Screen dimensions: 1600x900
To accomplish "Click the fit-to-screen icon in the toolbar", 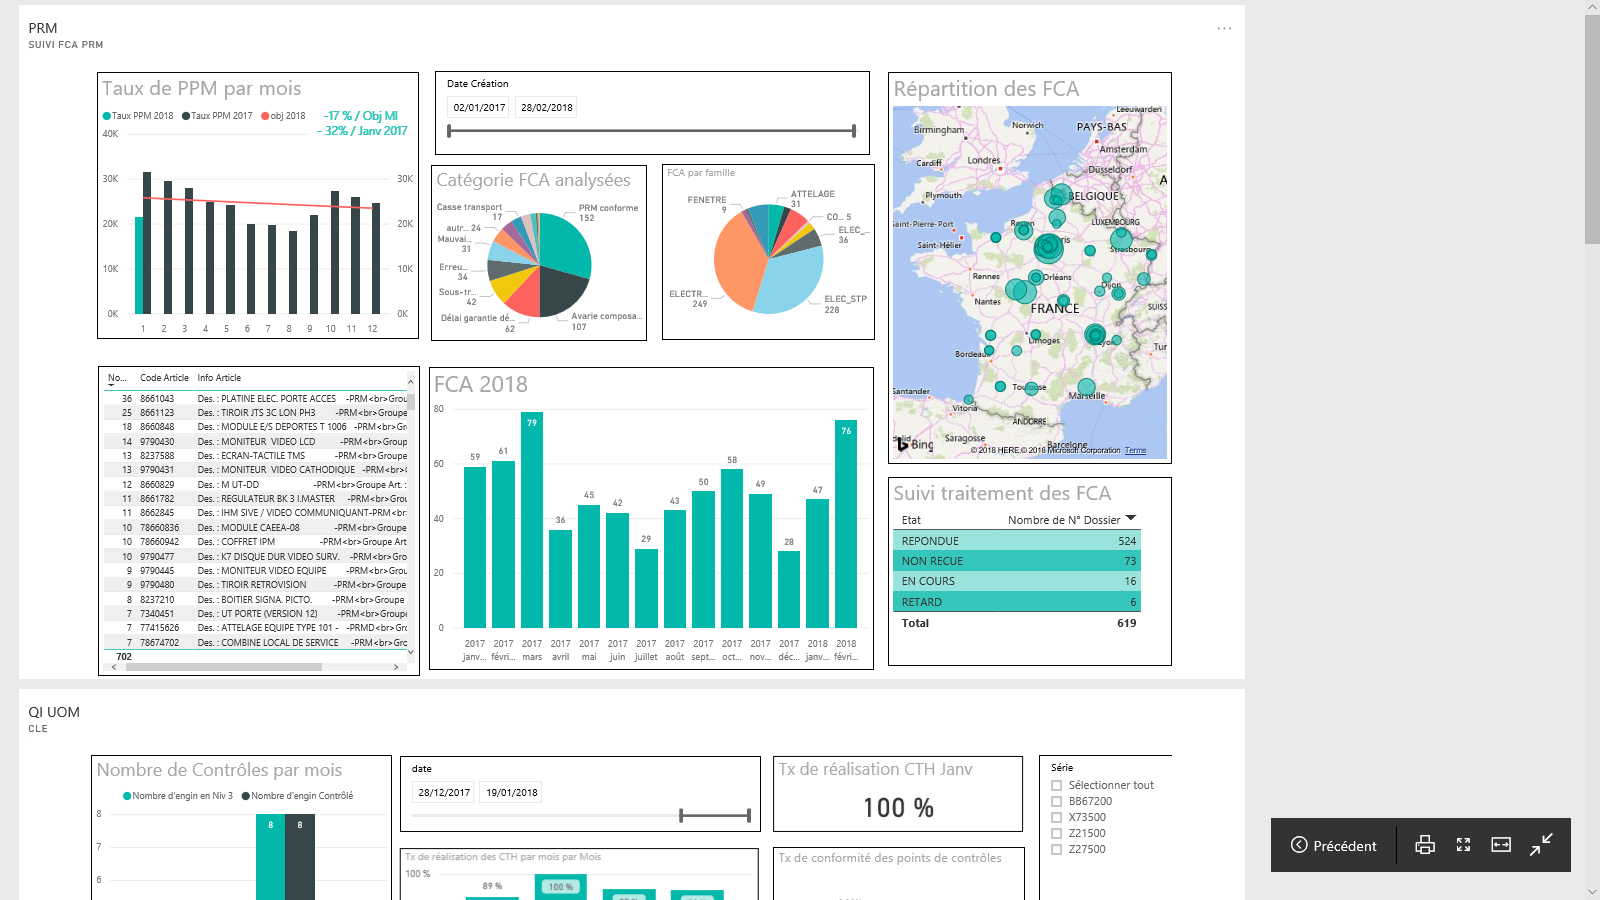I will [x=1463, y=845].
